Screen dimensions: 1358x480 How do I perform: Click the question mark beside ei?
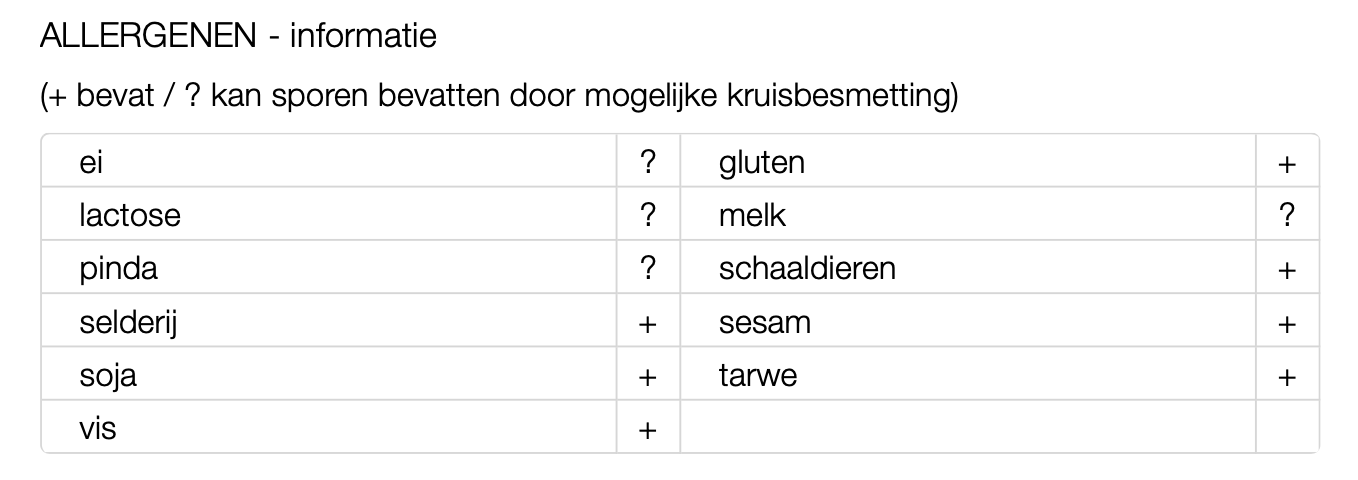coord(648,162)
